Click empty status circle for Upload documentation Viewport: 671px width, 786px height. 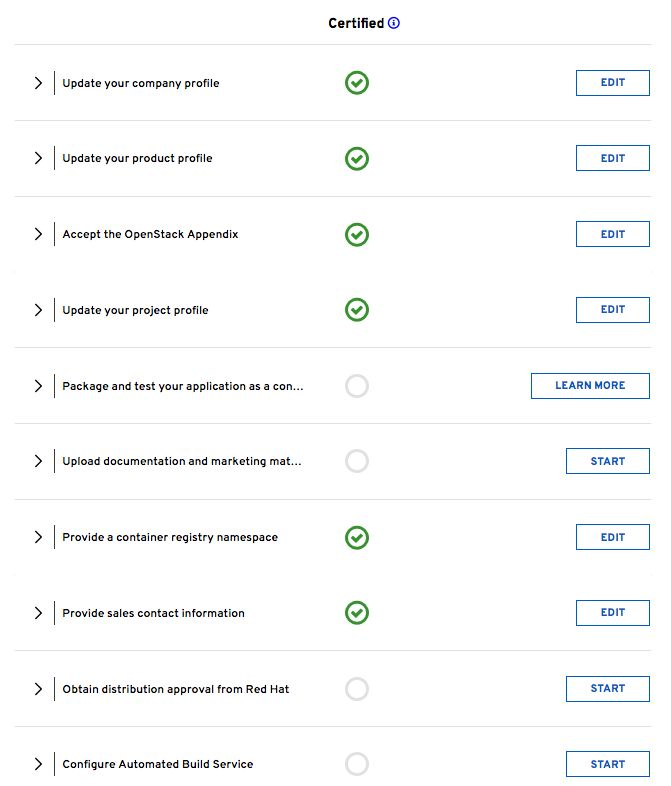pyautogui.click(x=357, y=461)
